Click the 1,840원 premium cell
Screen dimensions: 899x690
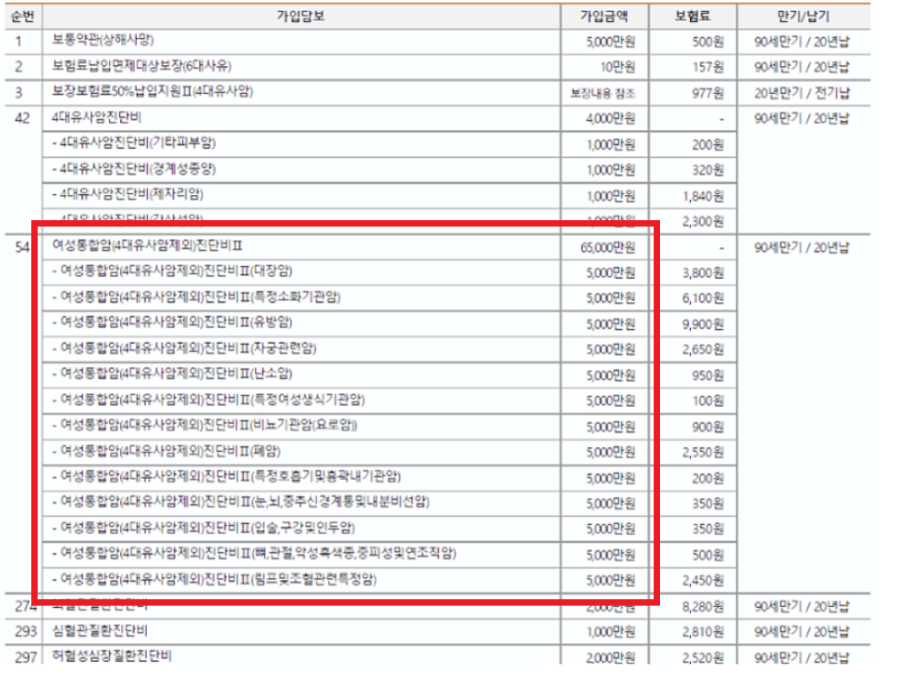[703, 196]
